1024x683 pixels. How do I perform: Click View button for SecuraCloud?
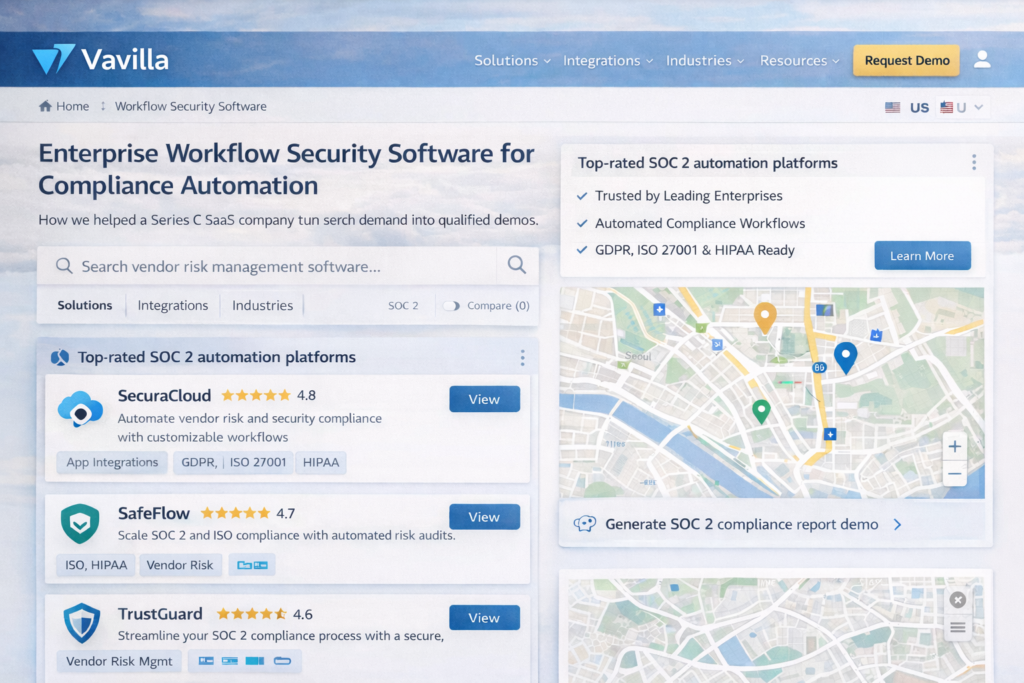point(484,399)
